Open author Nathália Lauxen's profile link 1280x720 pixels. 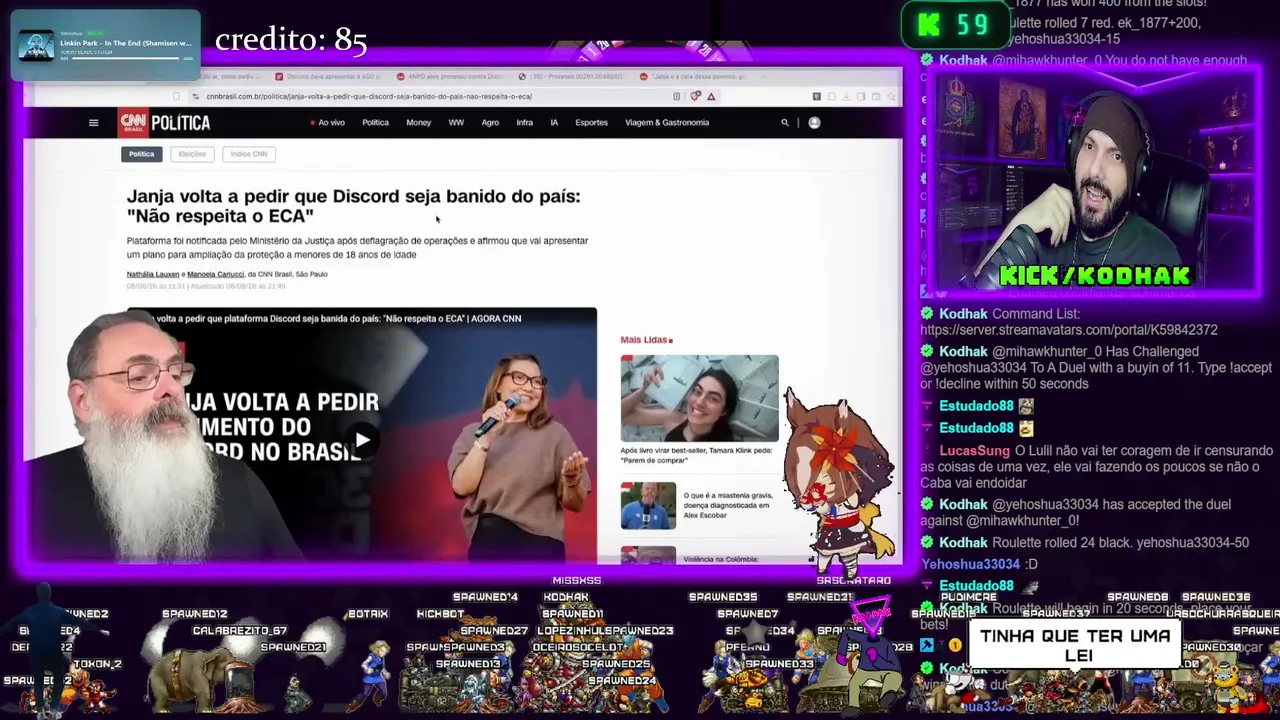click(x=152, y=274)
